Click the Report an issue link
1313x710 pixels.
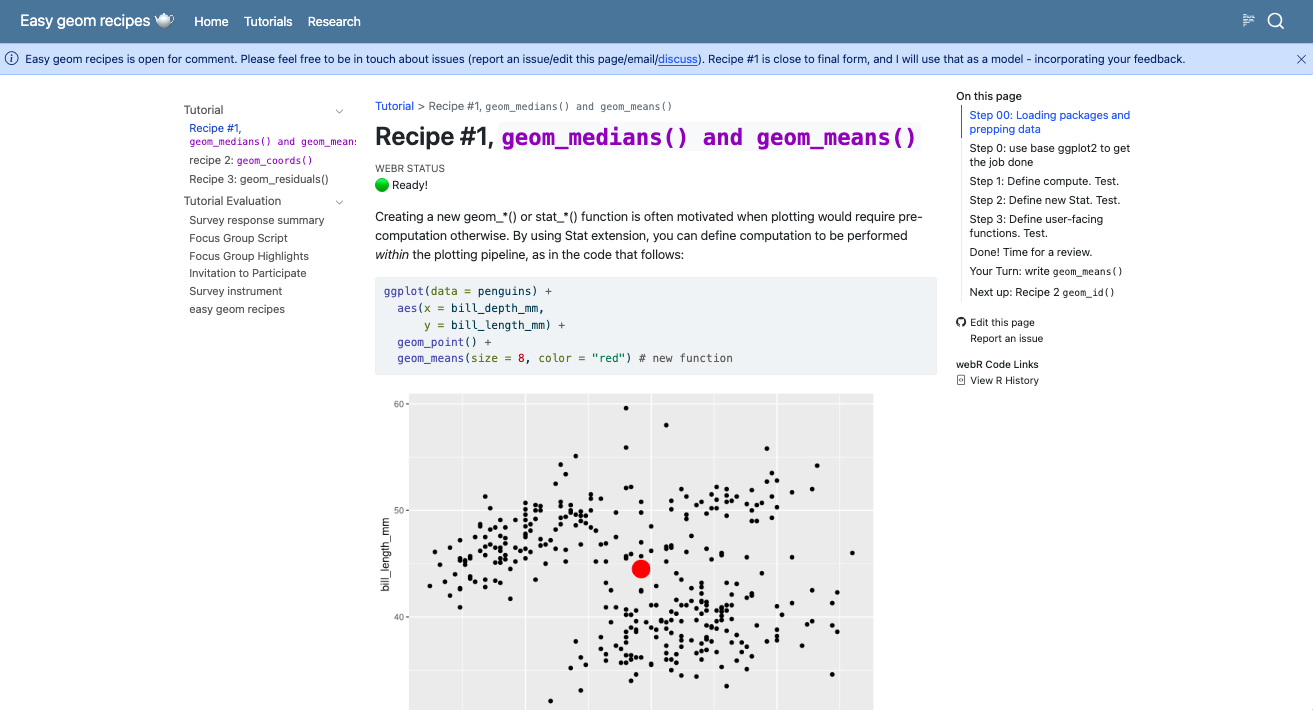coord(1006,339)
